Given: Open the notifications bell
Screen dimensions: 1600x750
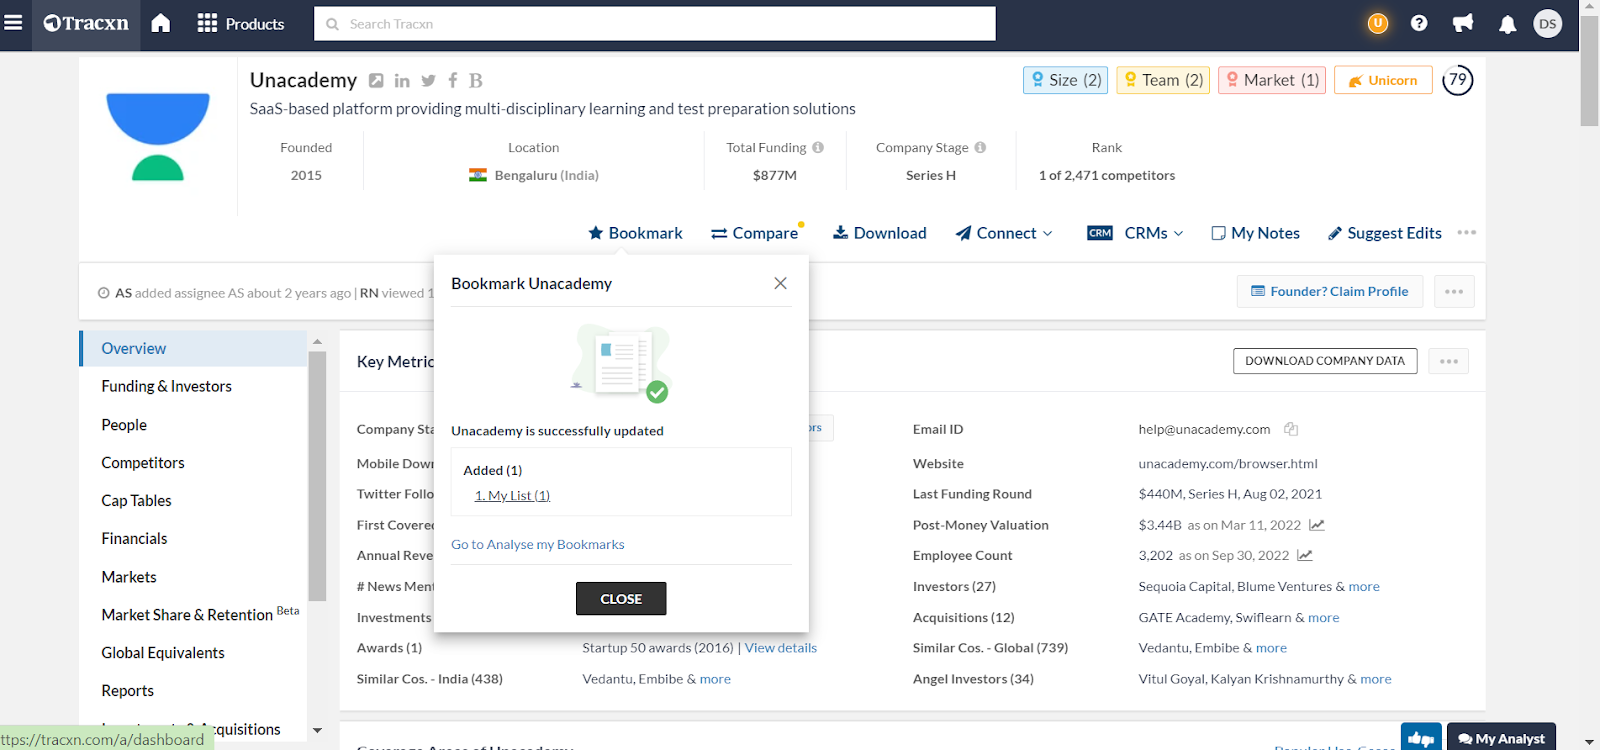Looking at the screenshot, I should 1507,24.
